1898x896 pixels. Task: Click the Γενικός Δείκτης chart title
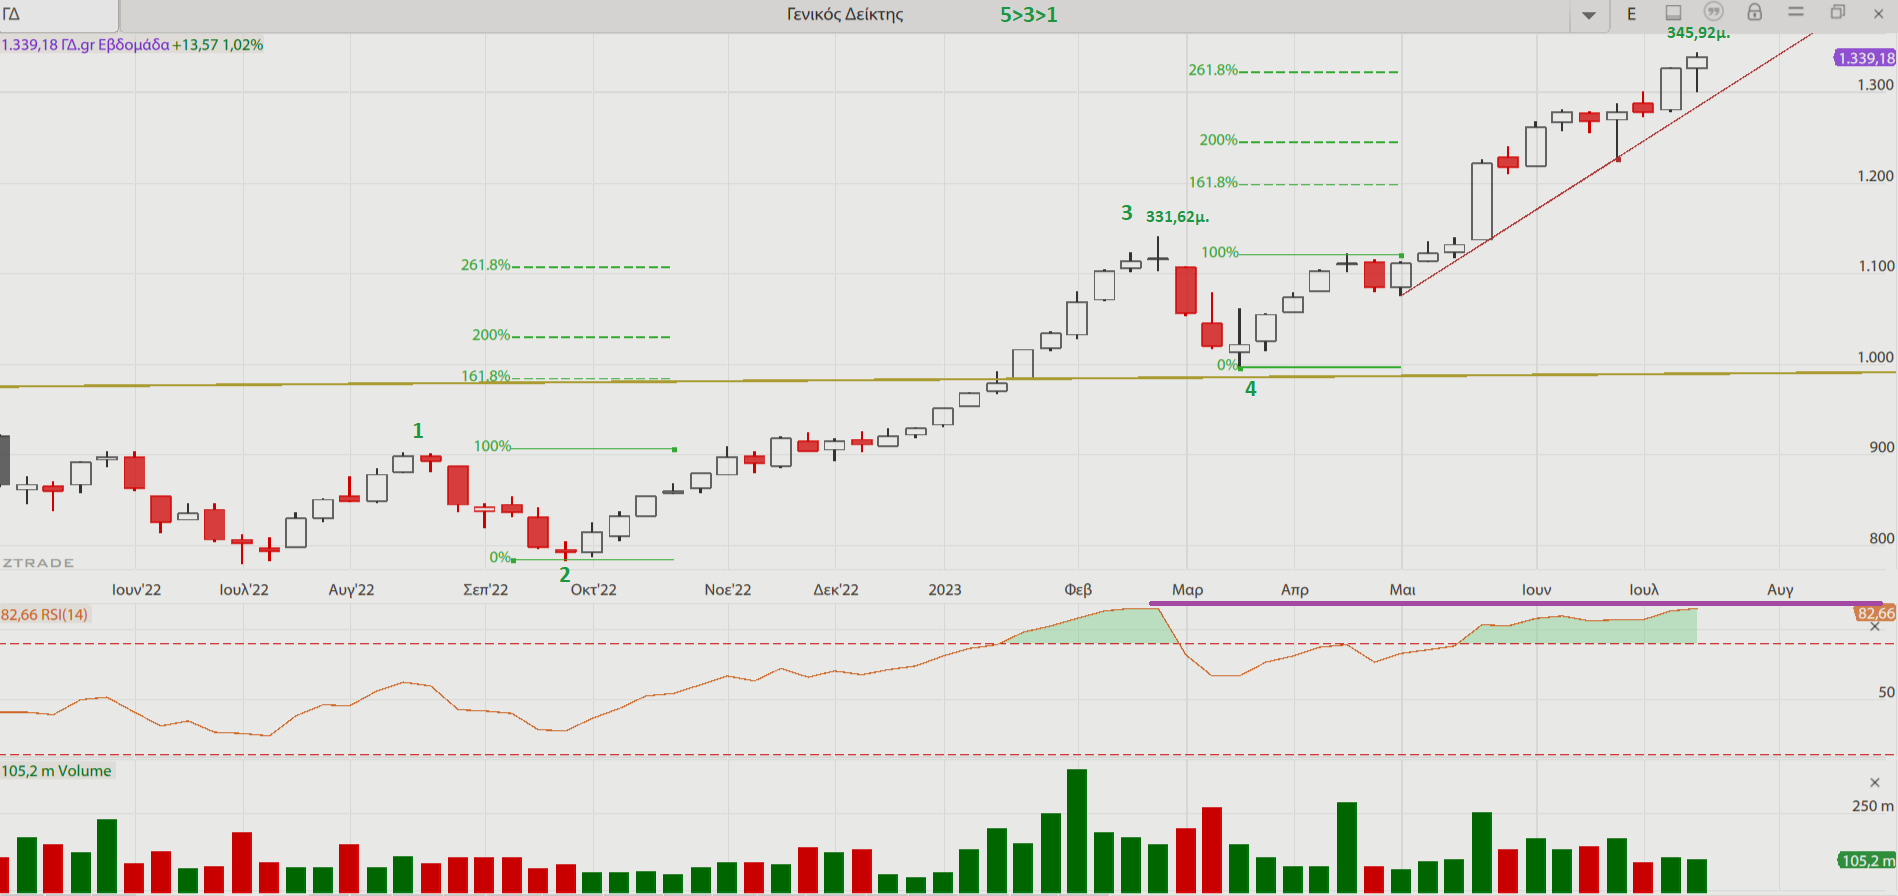click(845, 15)
